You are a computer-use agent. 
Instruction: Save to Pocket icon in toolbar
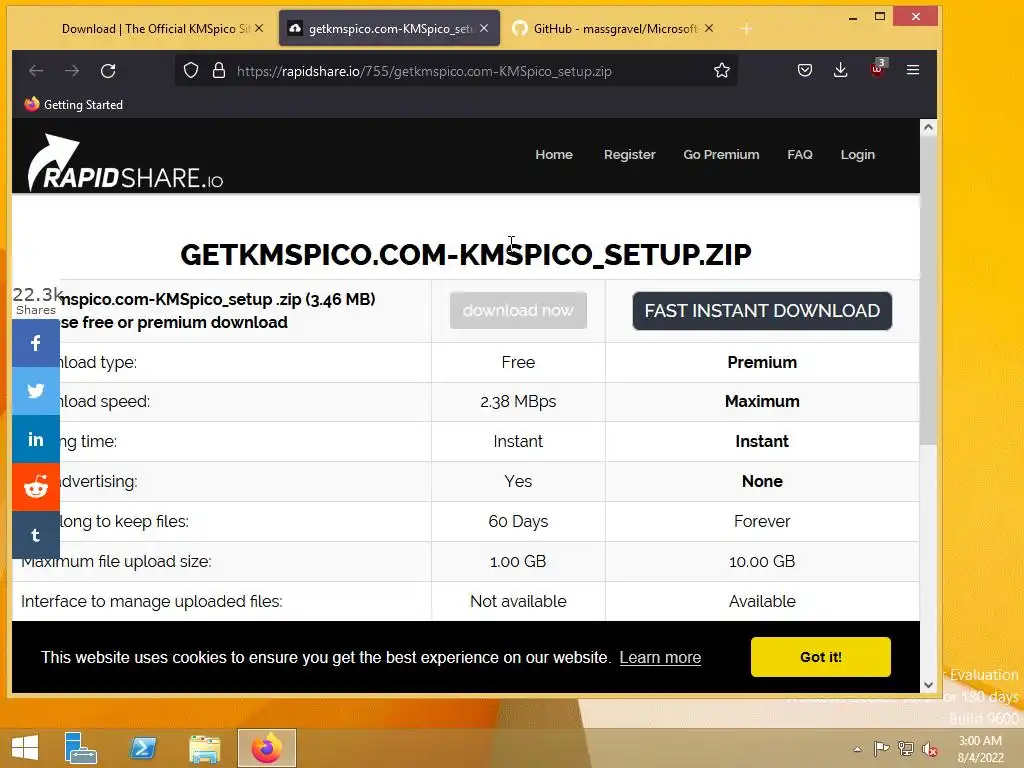[805, 70]
